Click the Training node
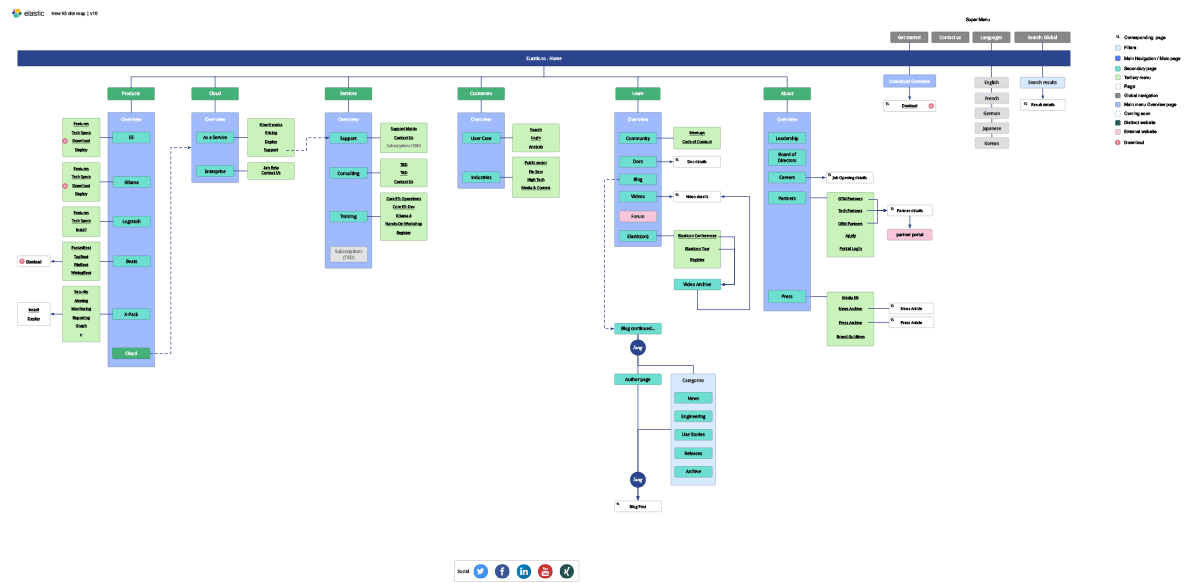 point(348,216)
